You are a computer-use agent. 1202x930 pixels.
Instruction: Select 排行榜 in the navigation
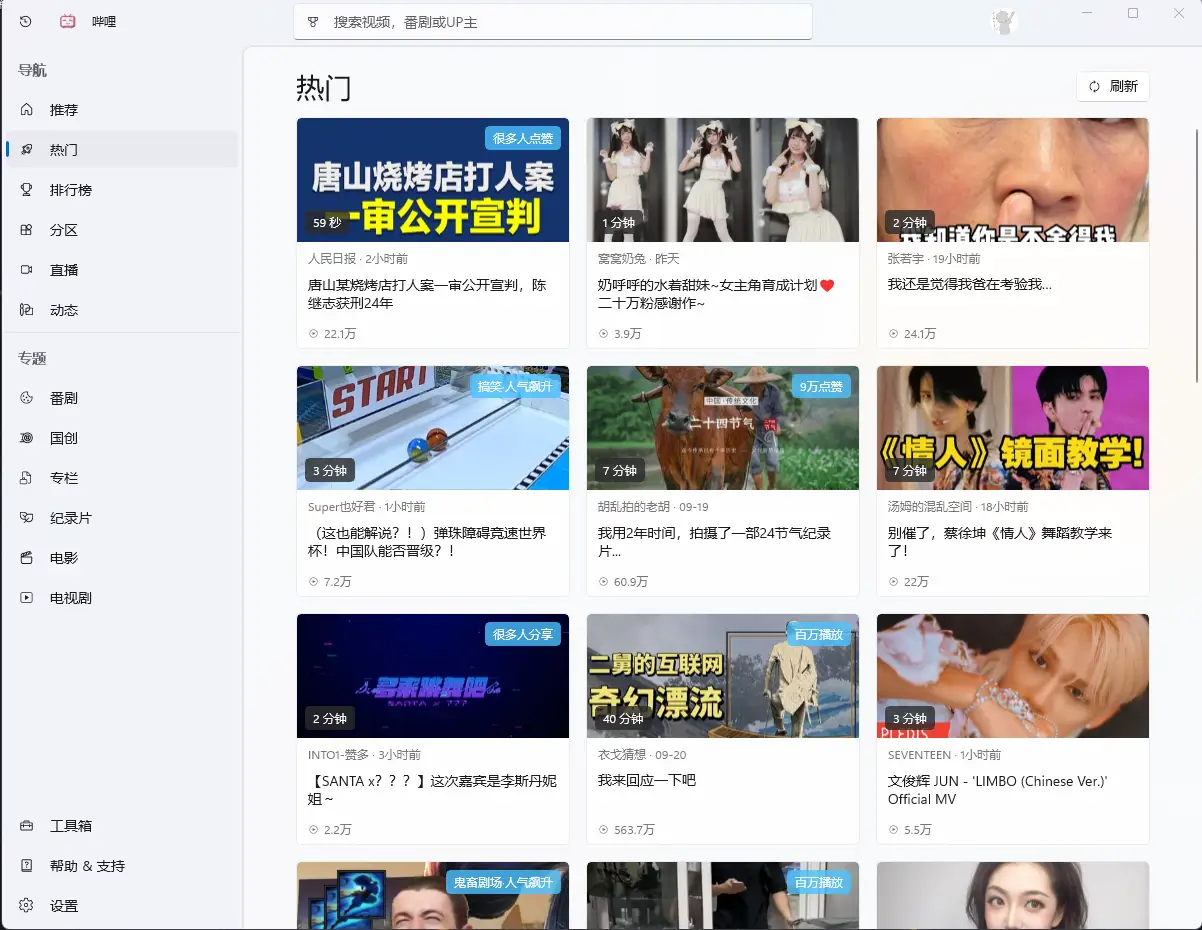tap(122, 190)
